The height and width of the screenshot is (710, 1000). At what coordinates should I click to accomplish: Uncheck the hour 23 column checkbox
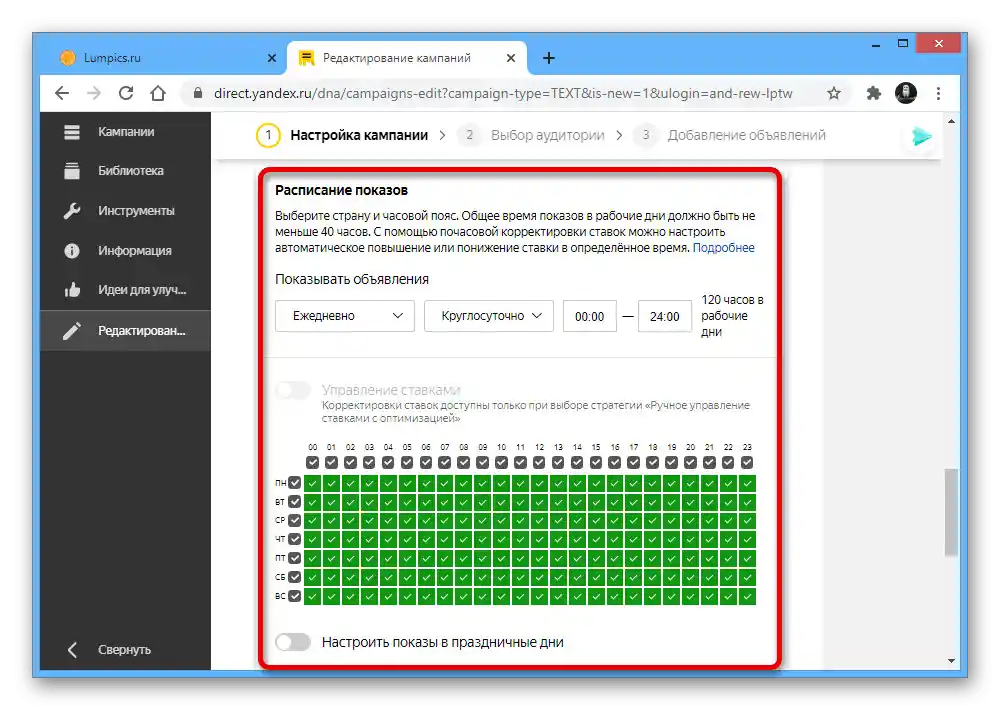point(747,462)
